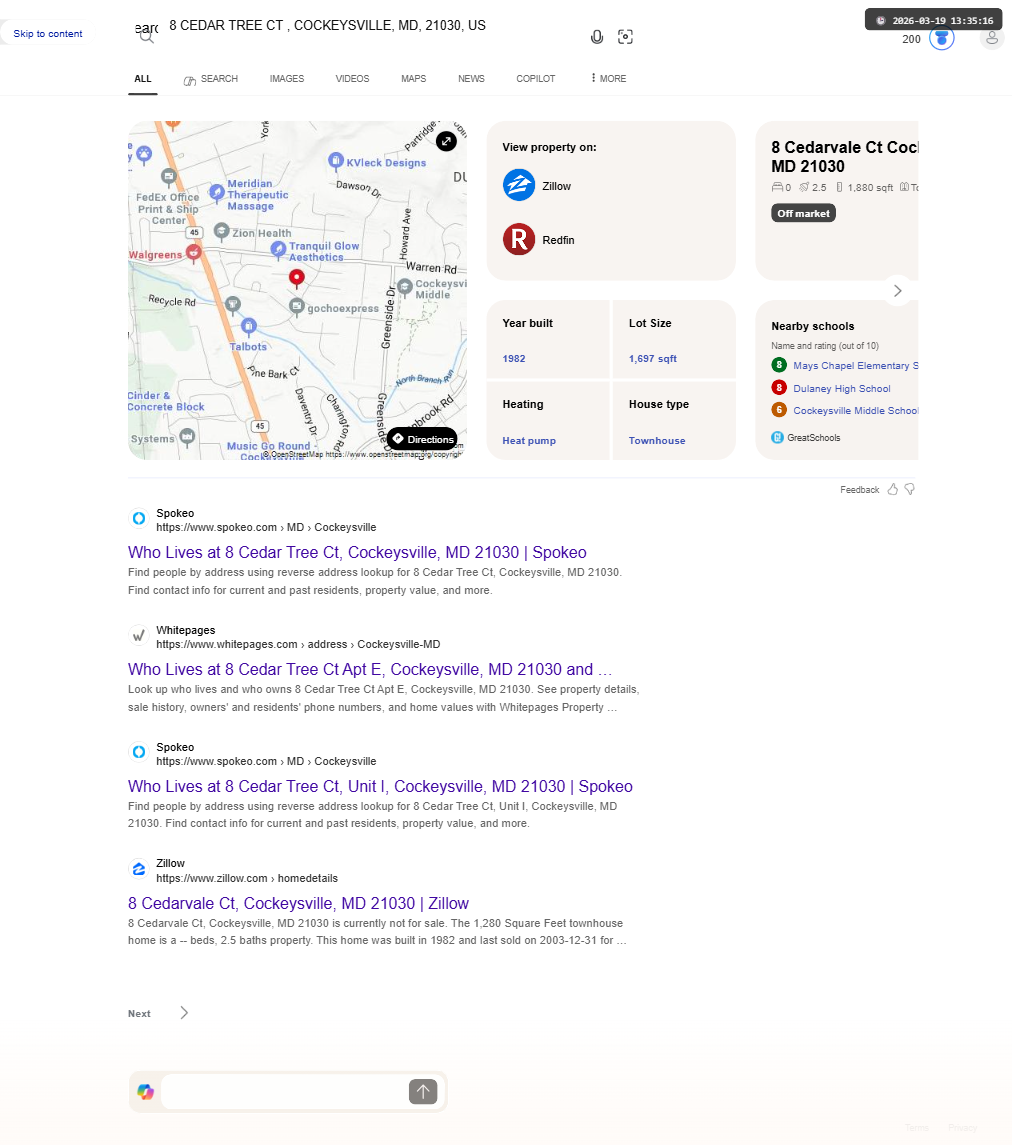Open Dulaney High School link
Image resolution: width=1012 pixels, height=1145 pixels.
[x=842, y=388]
